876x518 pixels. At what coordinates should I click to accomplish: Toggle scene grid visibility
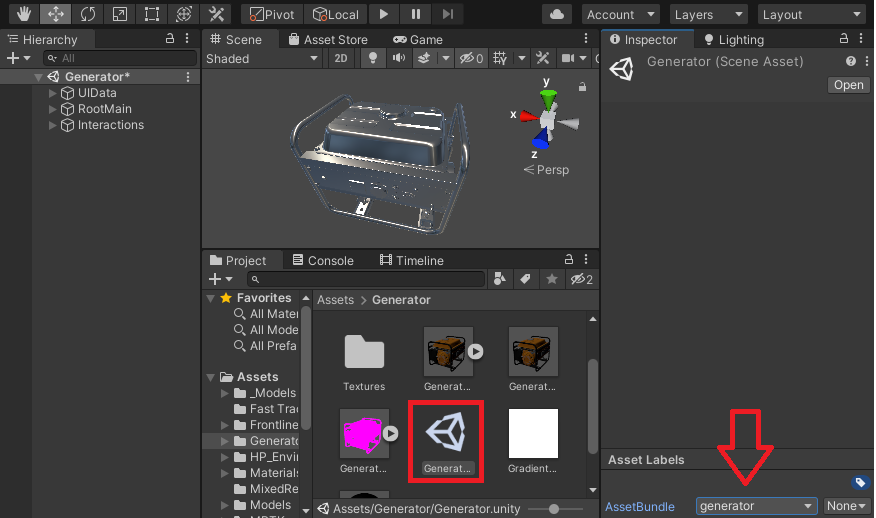(x=500, y=59)
